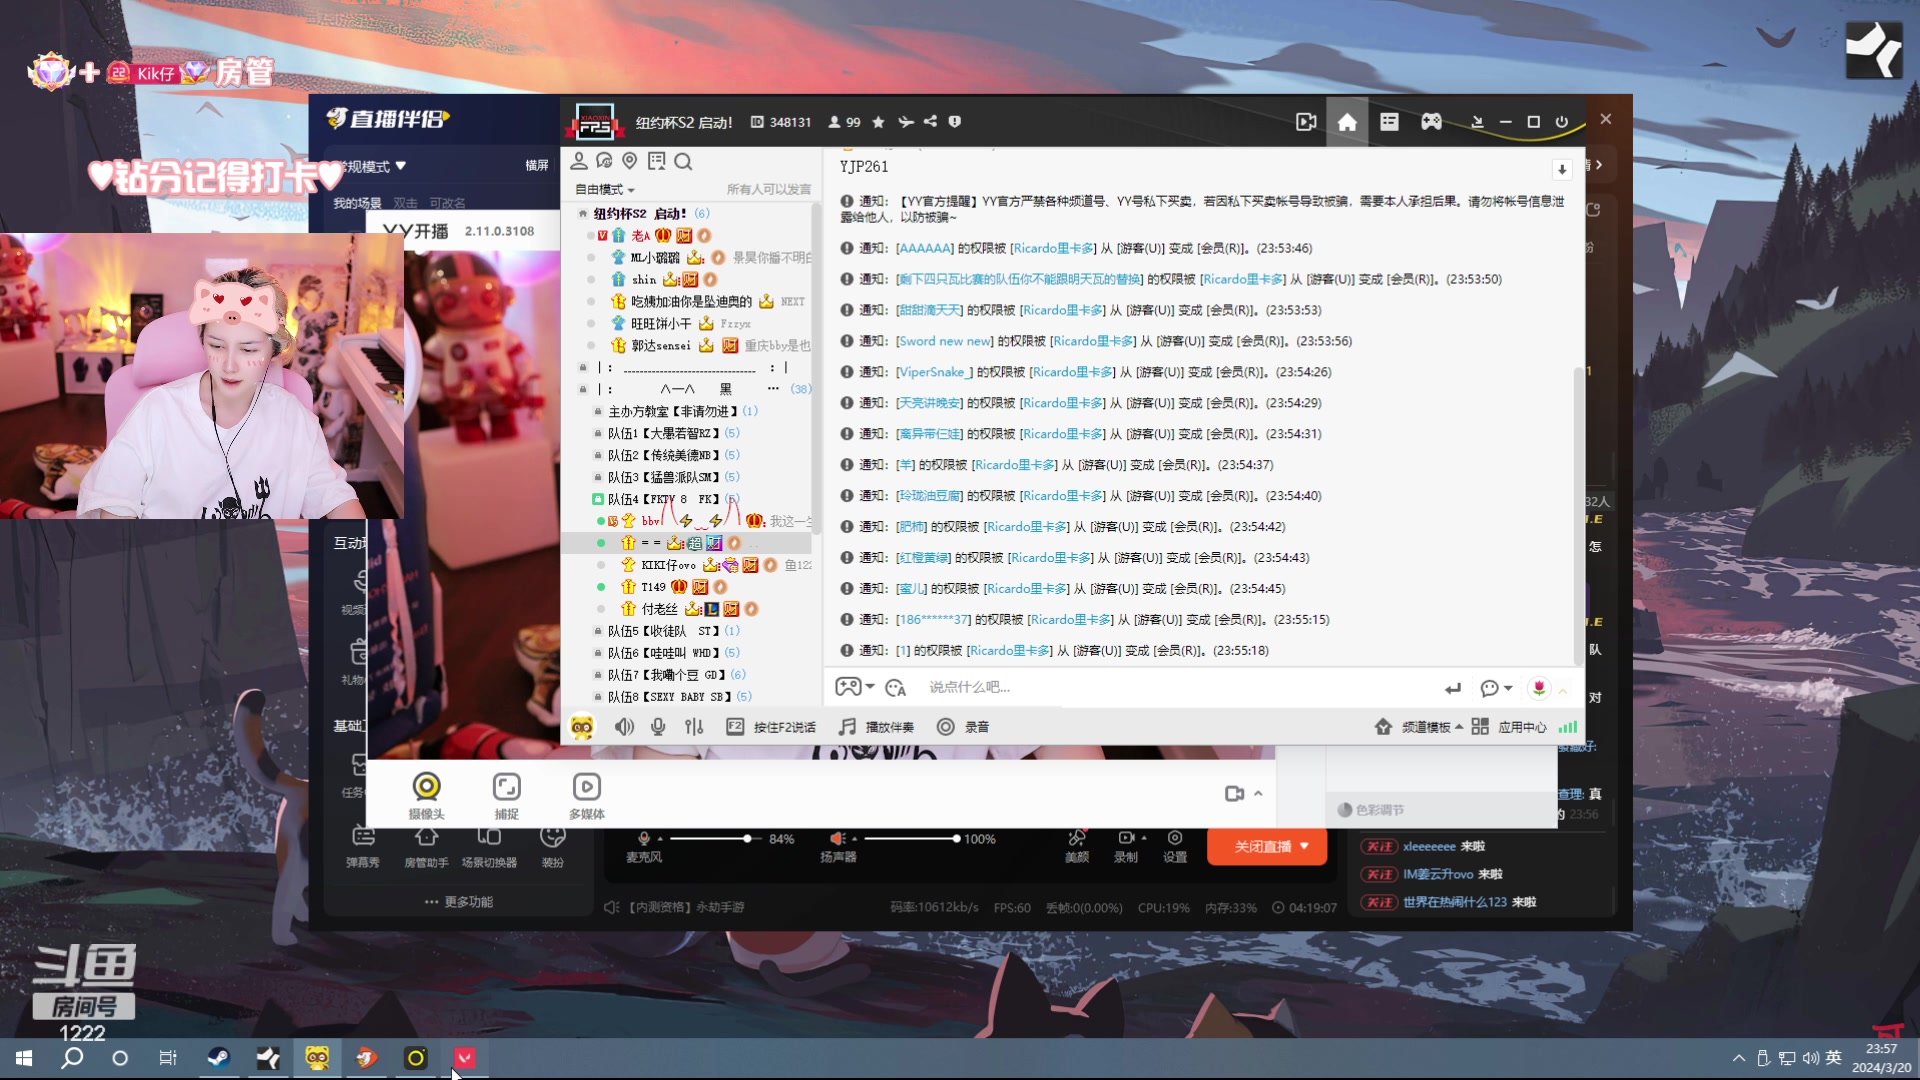Favorite the channel with star icon
1920x1080 pixels.
(878, 122)
